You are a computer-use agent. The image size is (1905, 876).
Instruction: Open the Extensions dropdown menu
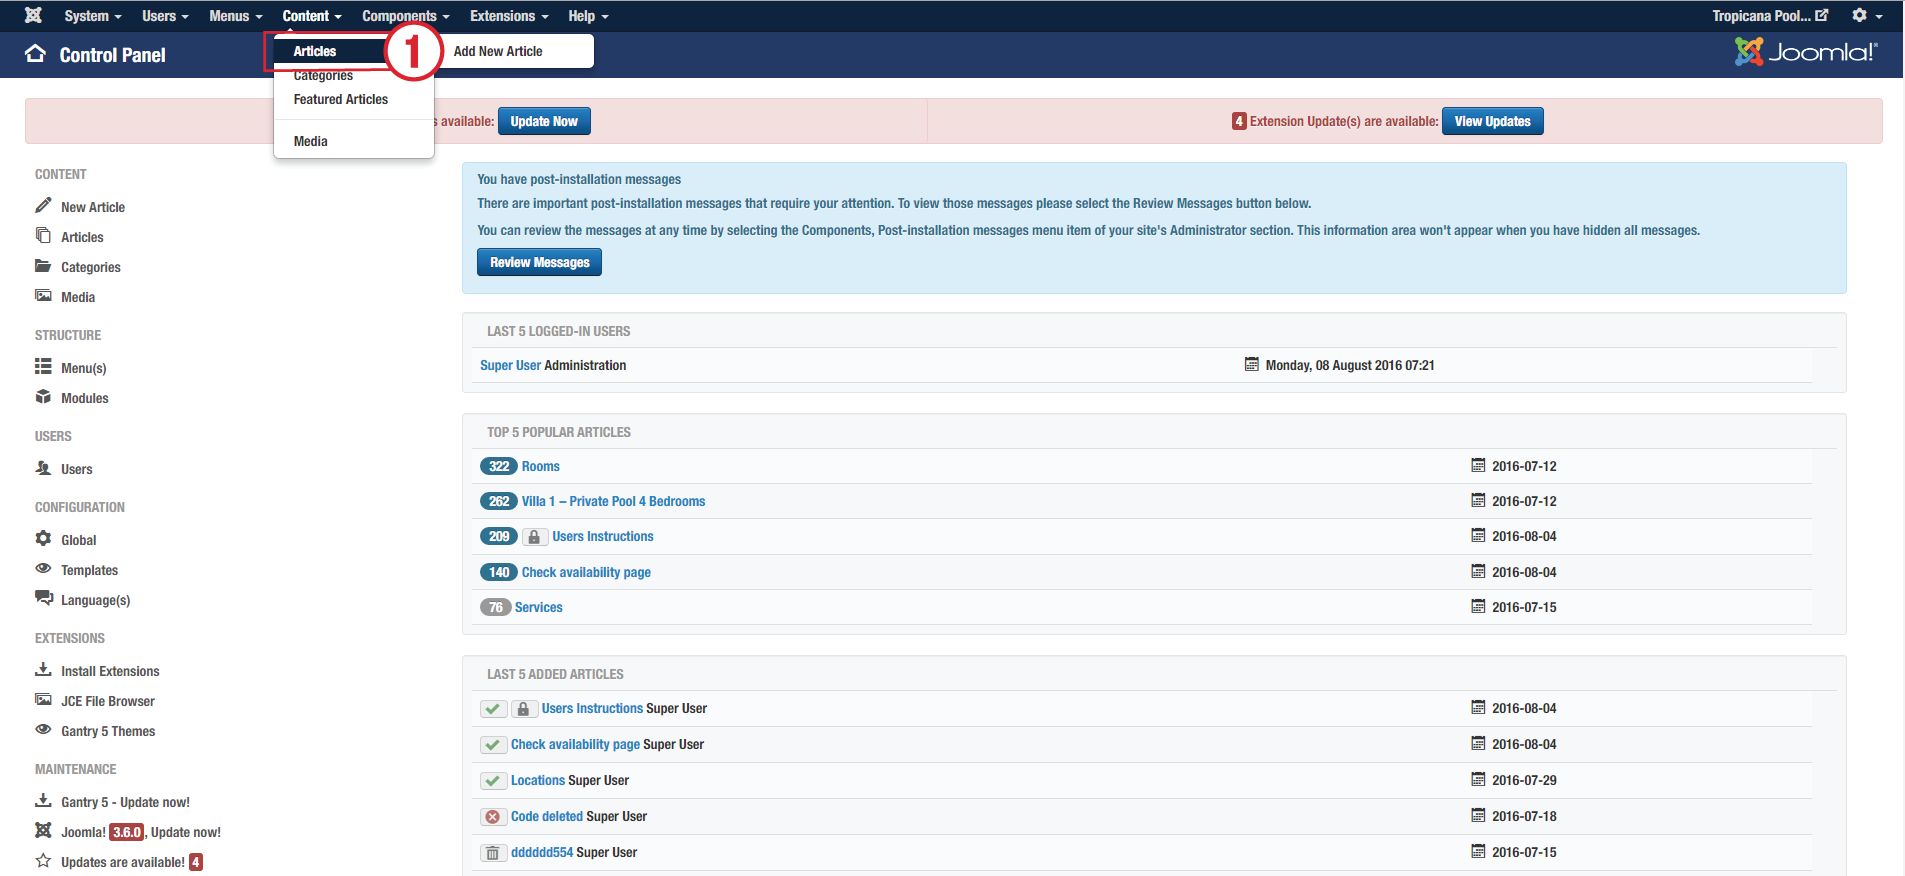click(509, 16)
